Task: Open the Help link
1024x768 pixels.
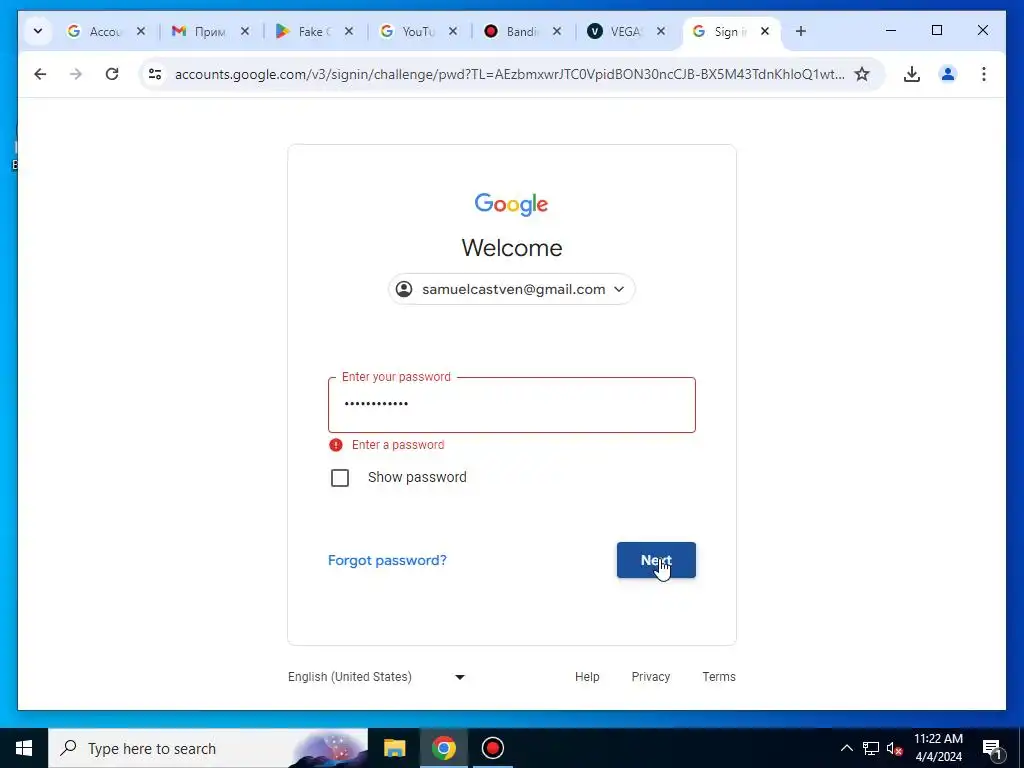Action: [587, 677]
